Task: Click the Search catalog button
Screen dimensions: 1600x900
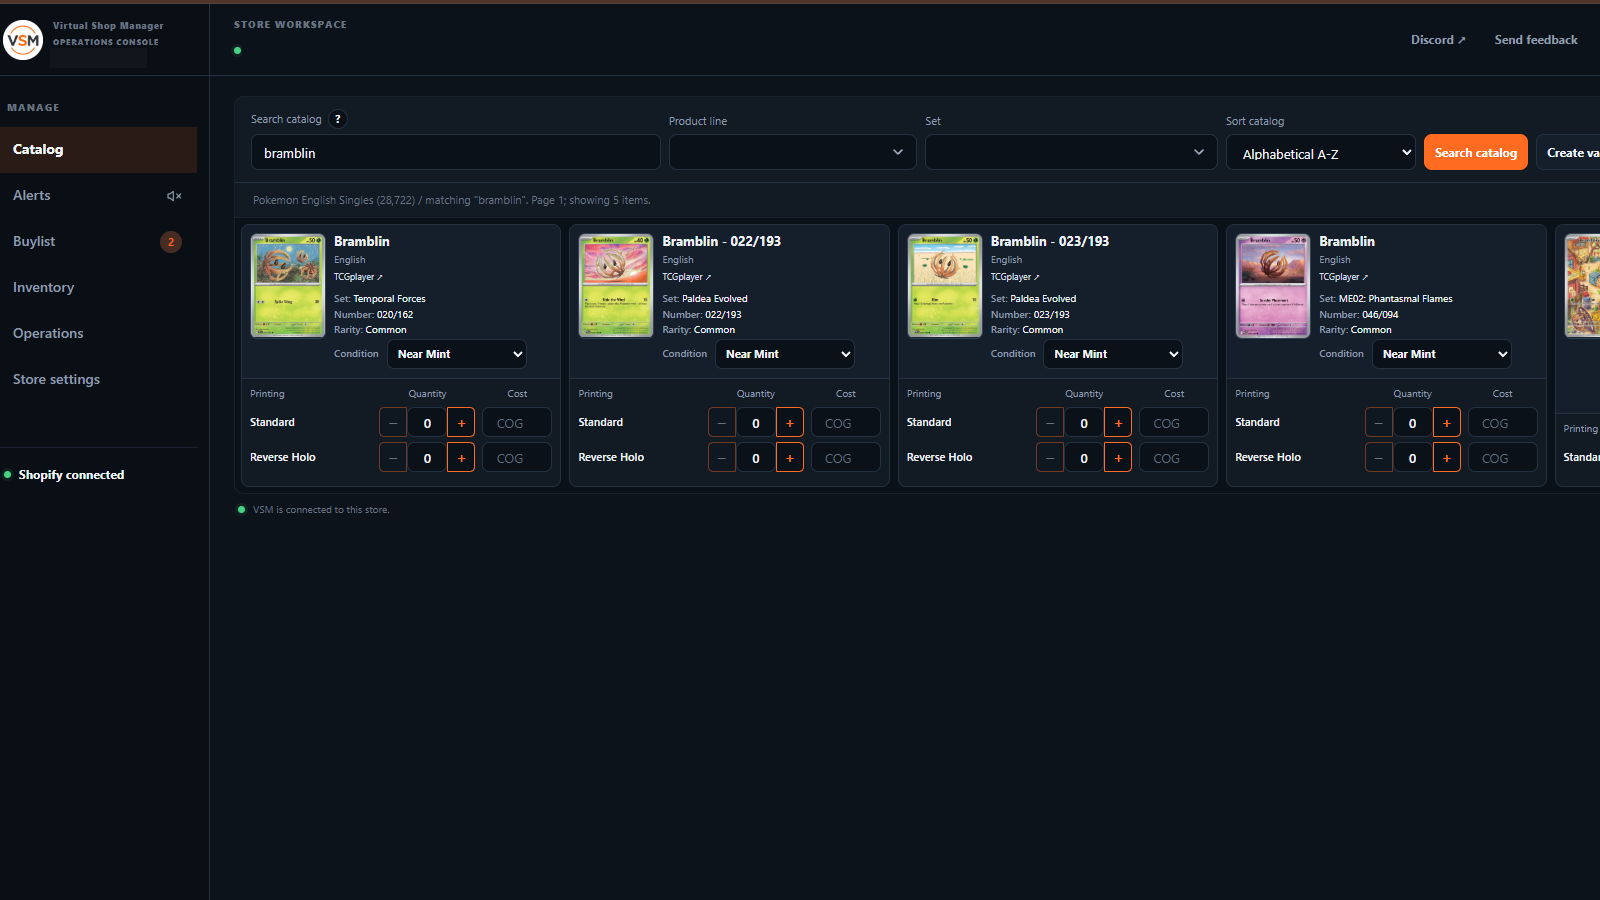Action: point(1476,152)
